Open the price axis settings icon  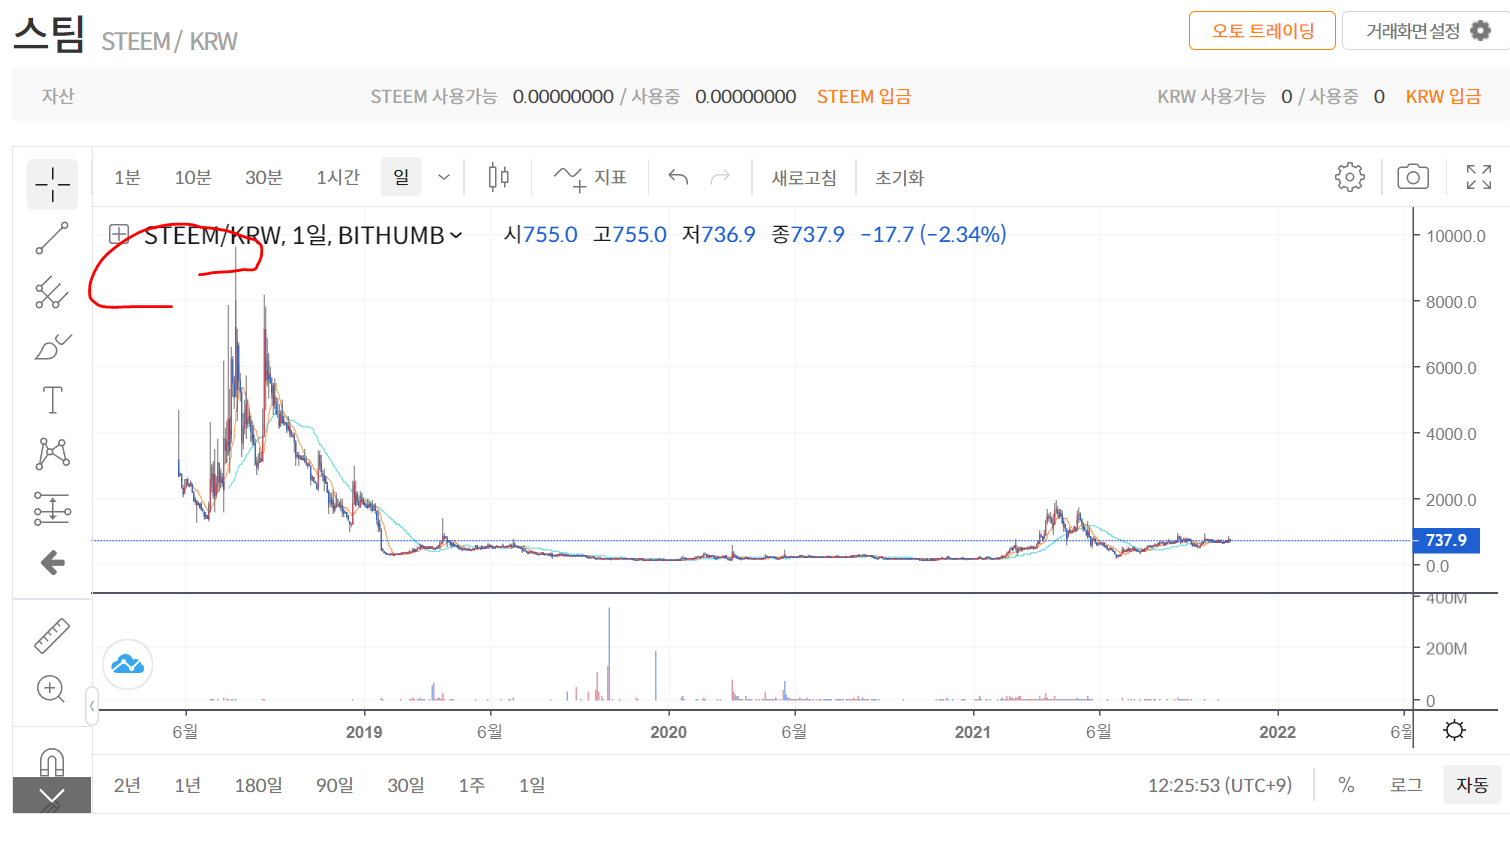click(1455, 730)
